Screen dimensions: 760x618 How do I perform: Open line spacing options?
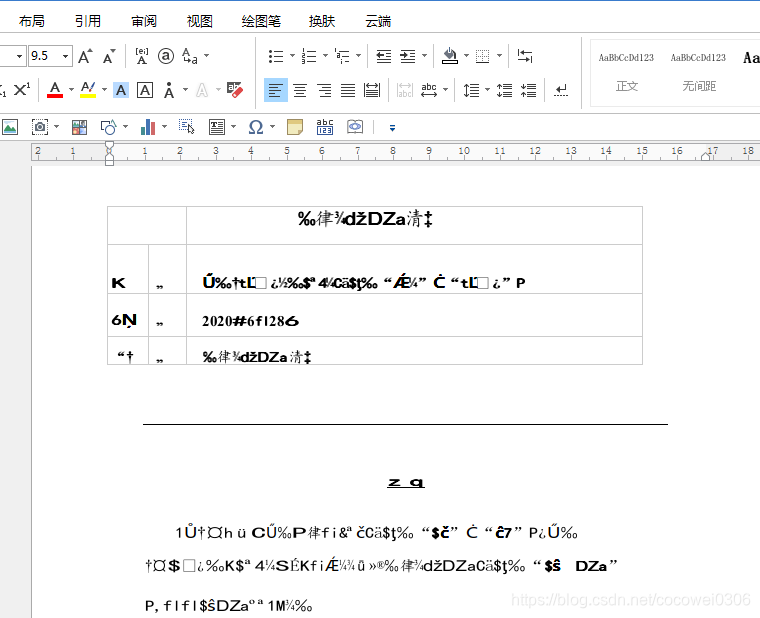click(471, 90)
